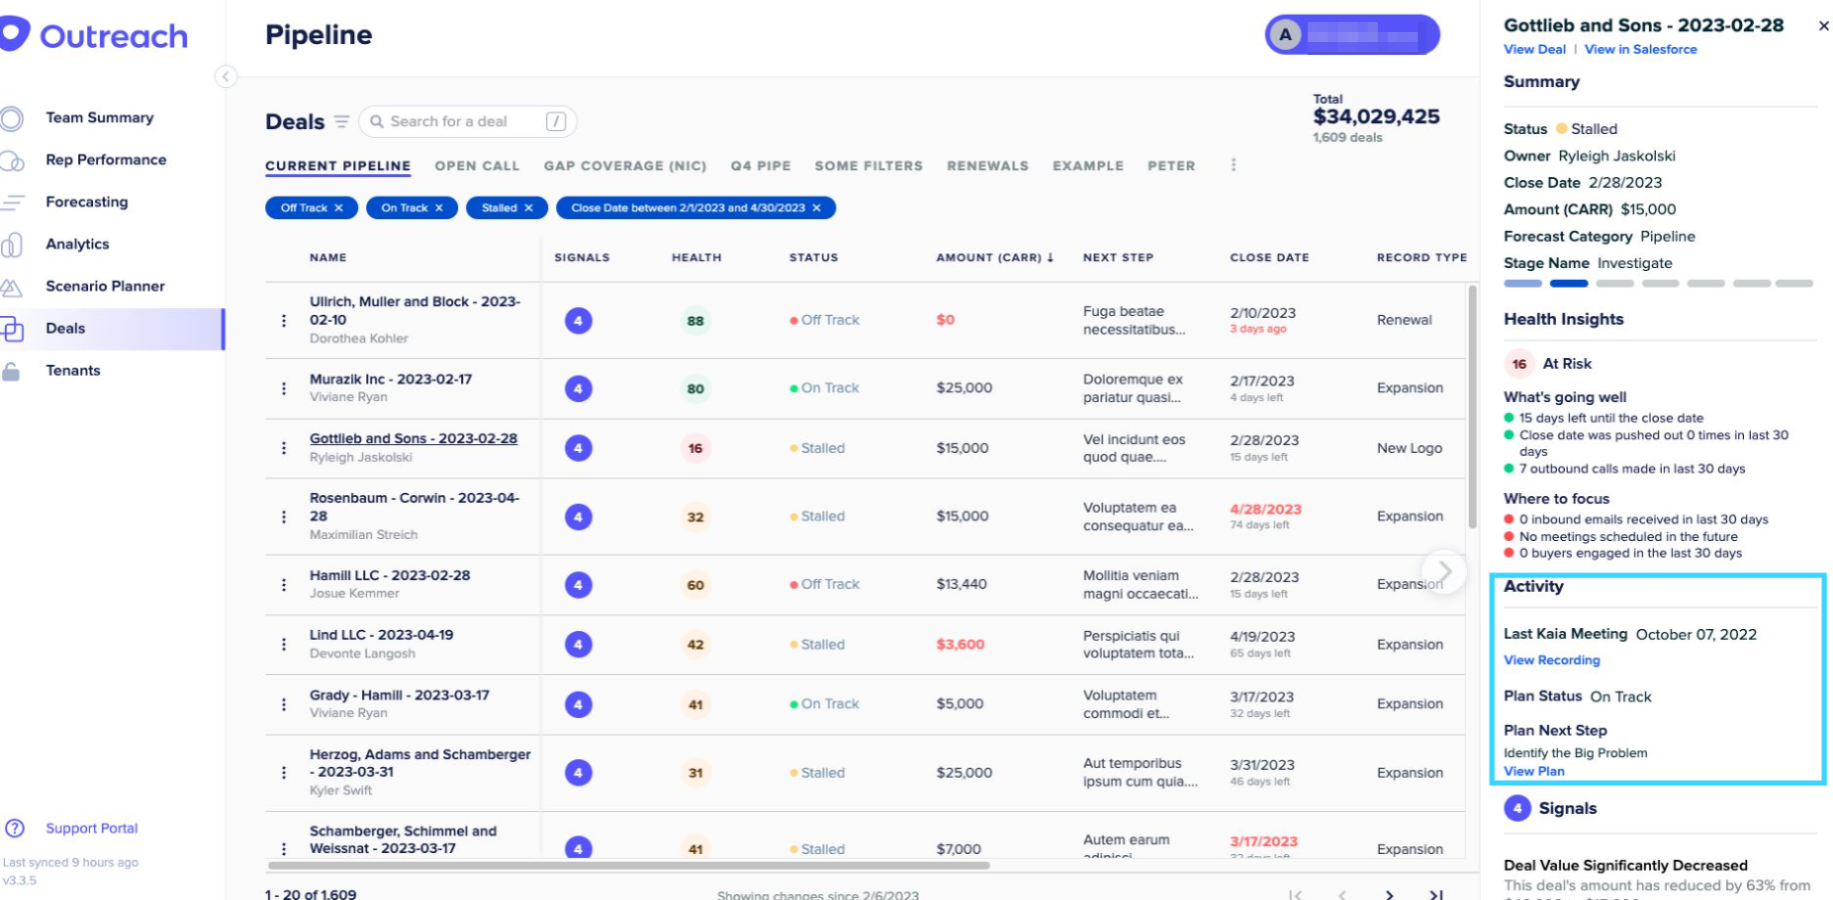Image resolution: width=1833 pixels, height=900 pixels.
Task: Open Analytics from sidebar
Action: click(x=77, y=244)
